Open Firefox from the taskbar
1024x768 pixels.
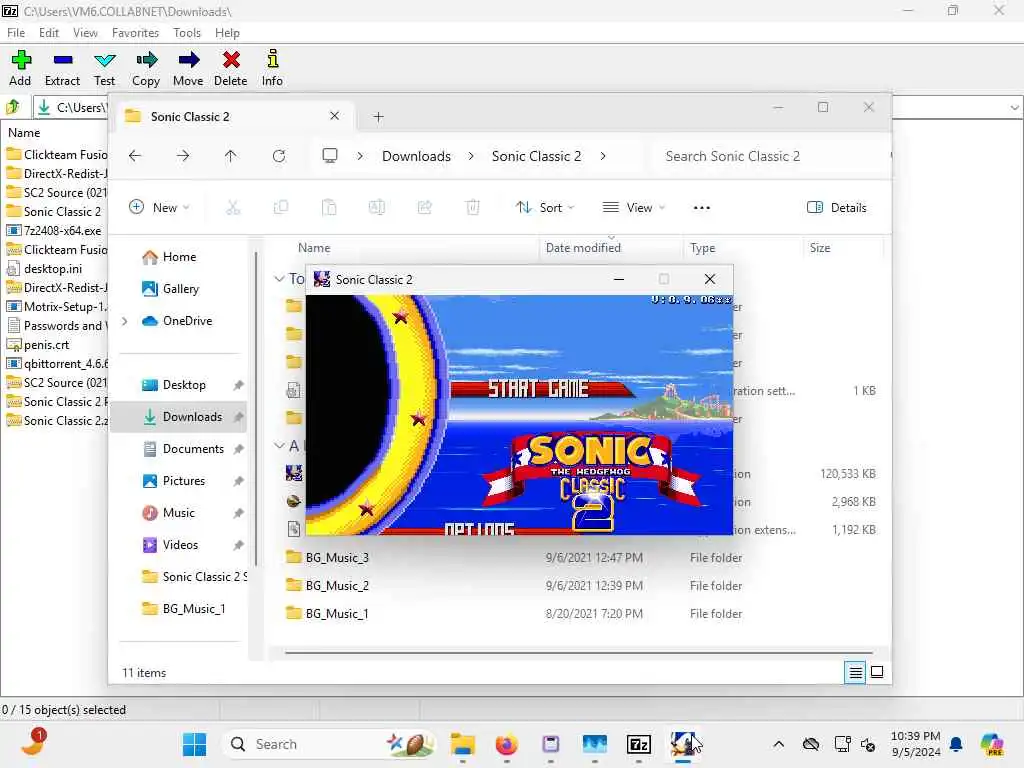(x=506, y=744)
